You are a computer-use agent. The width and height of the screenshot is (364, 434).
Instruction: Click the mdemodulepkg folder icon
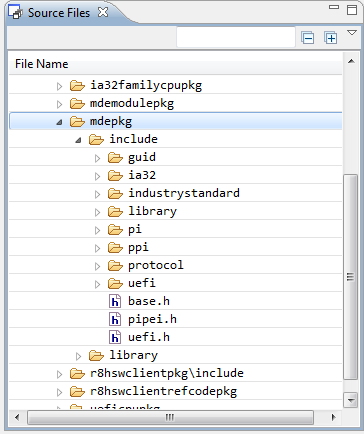click(77, 104)
